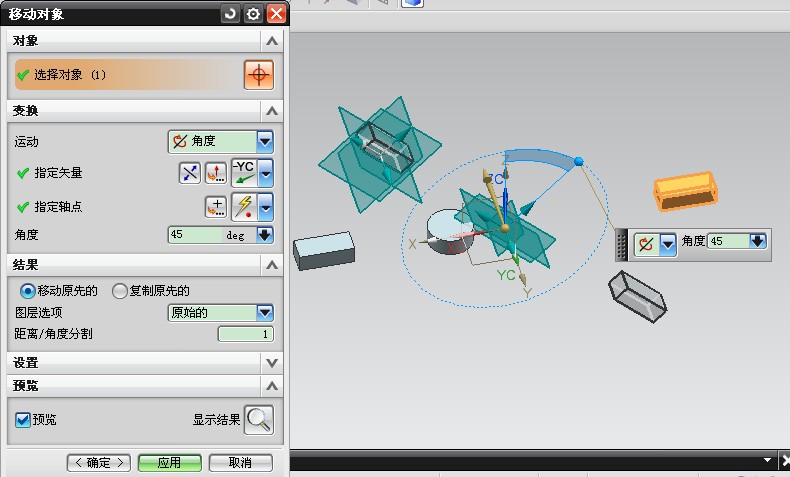Collapse the 变换 section
790x477 pixels.
(x=272, y=111)
